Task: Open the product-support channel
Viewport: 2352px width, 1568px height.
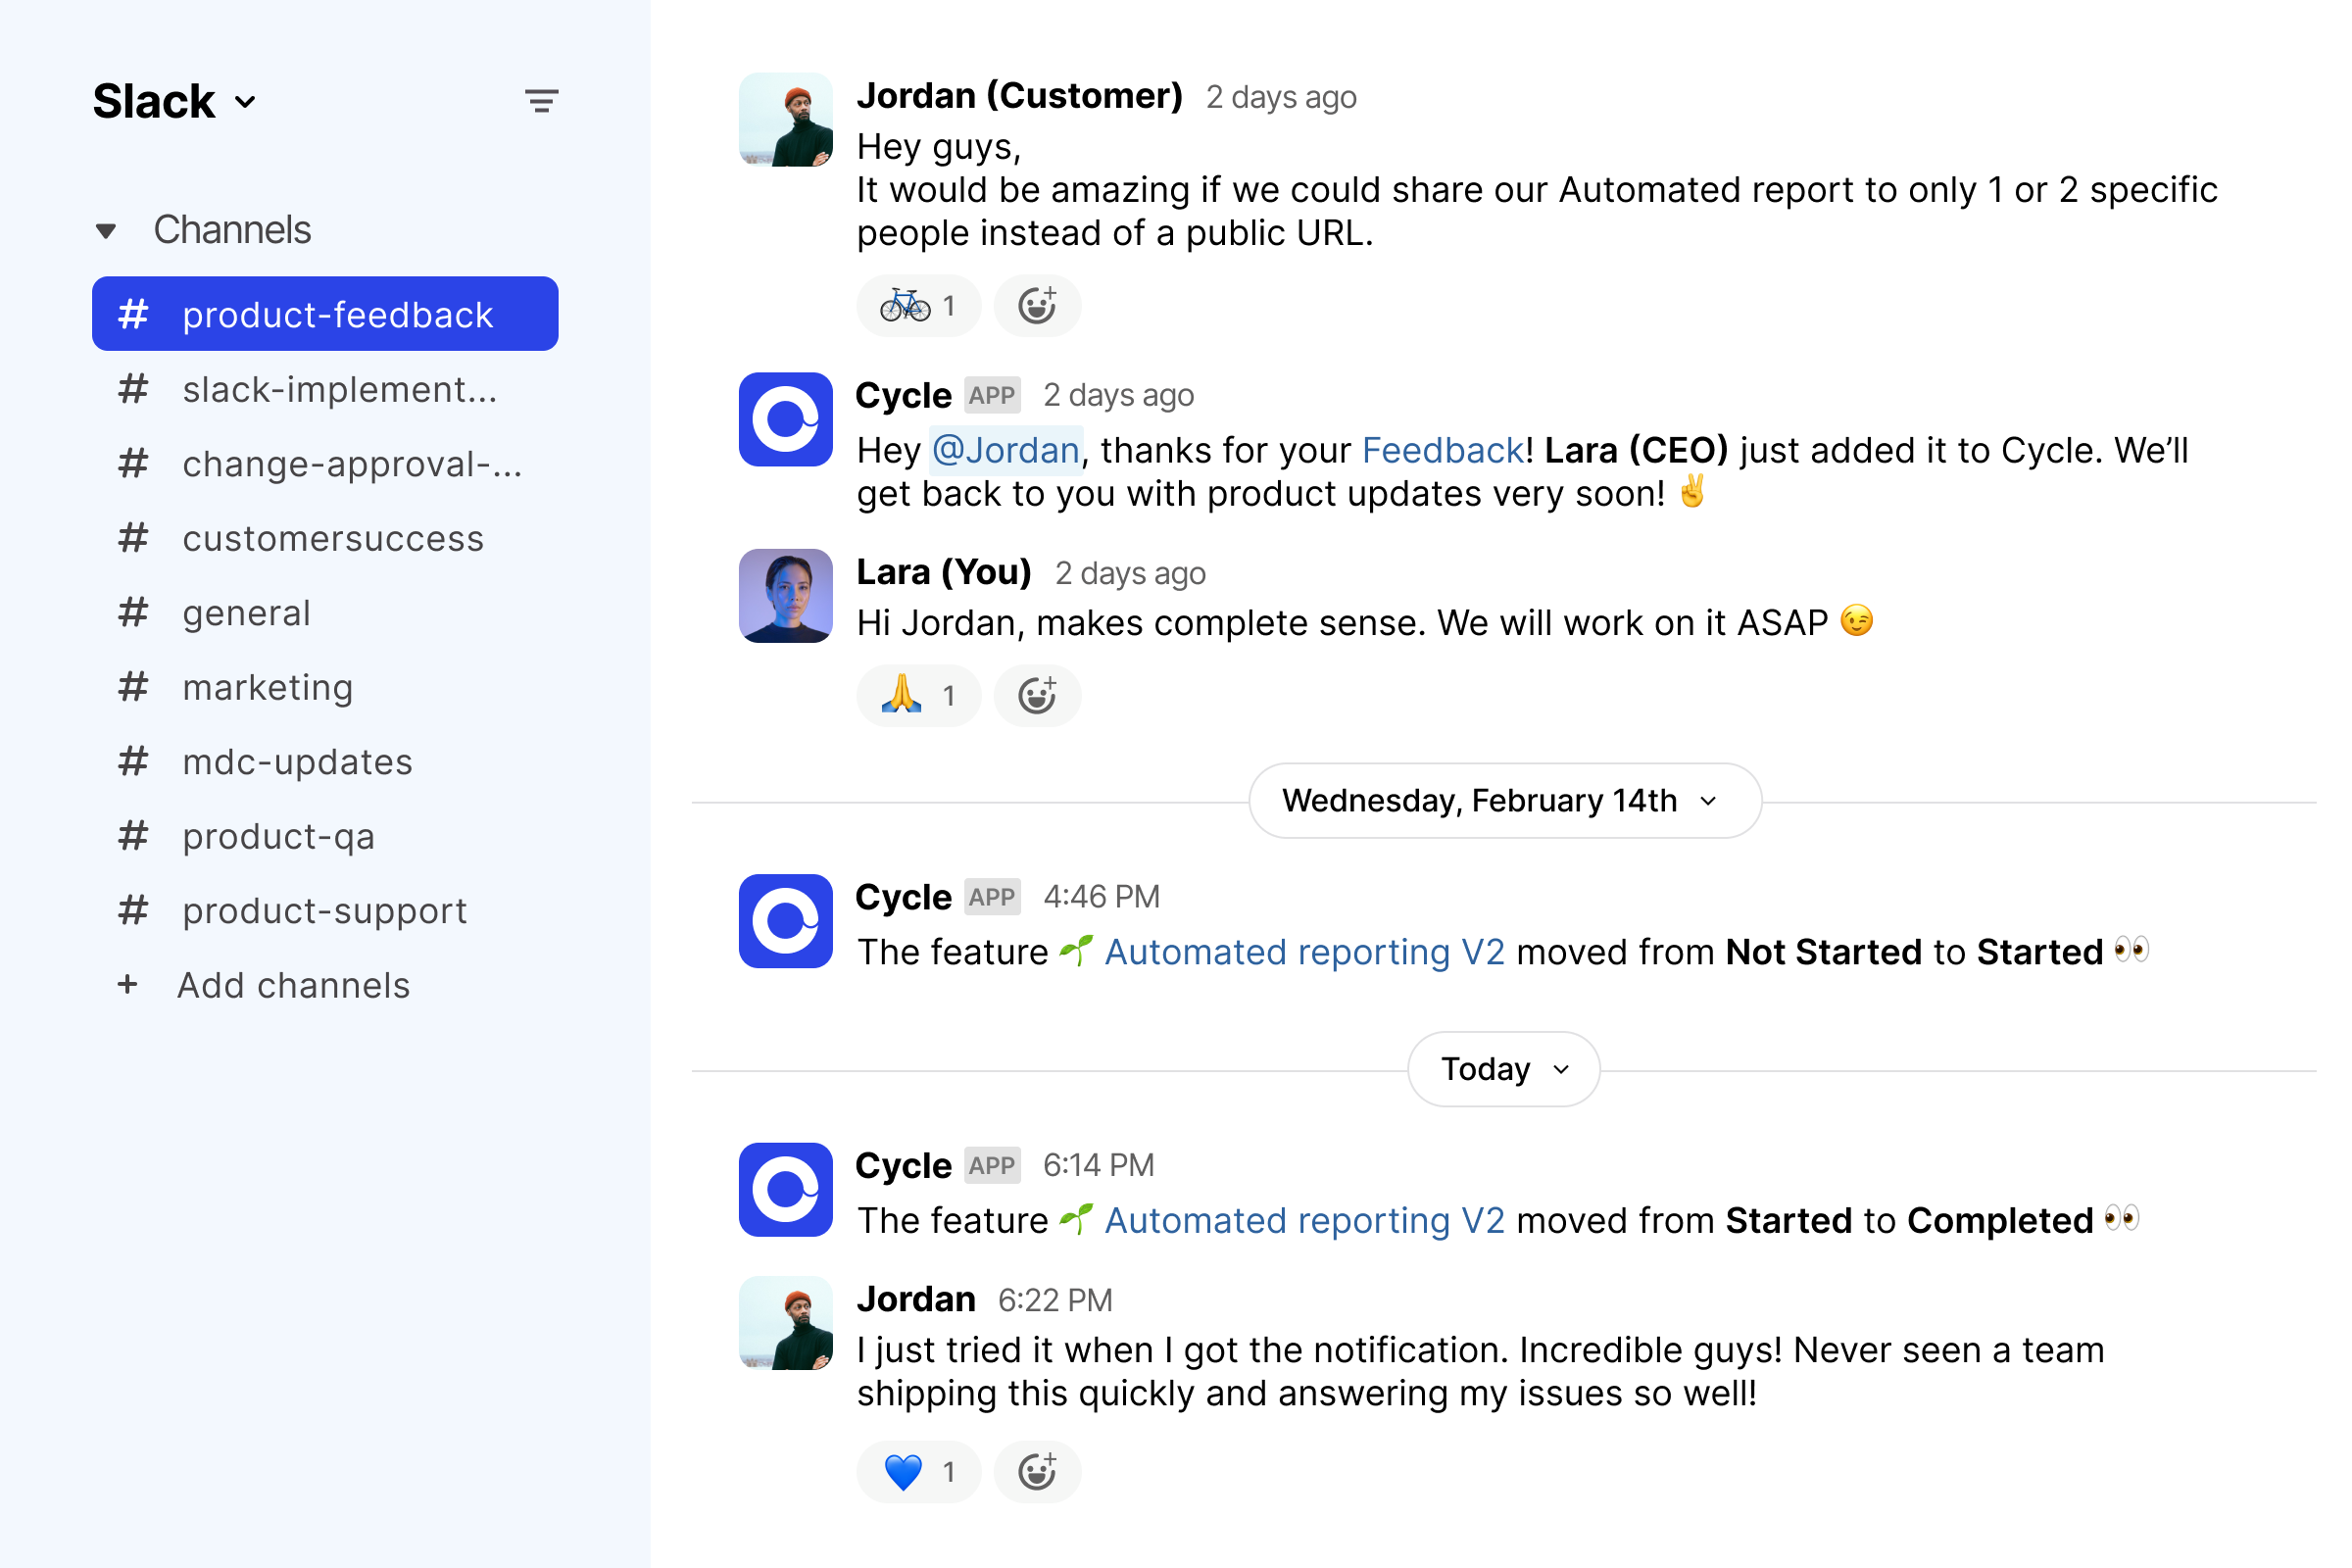Action: tap(325, 910)
